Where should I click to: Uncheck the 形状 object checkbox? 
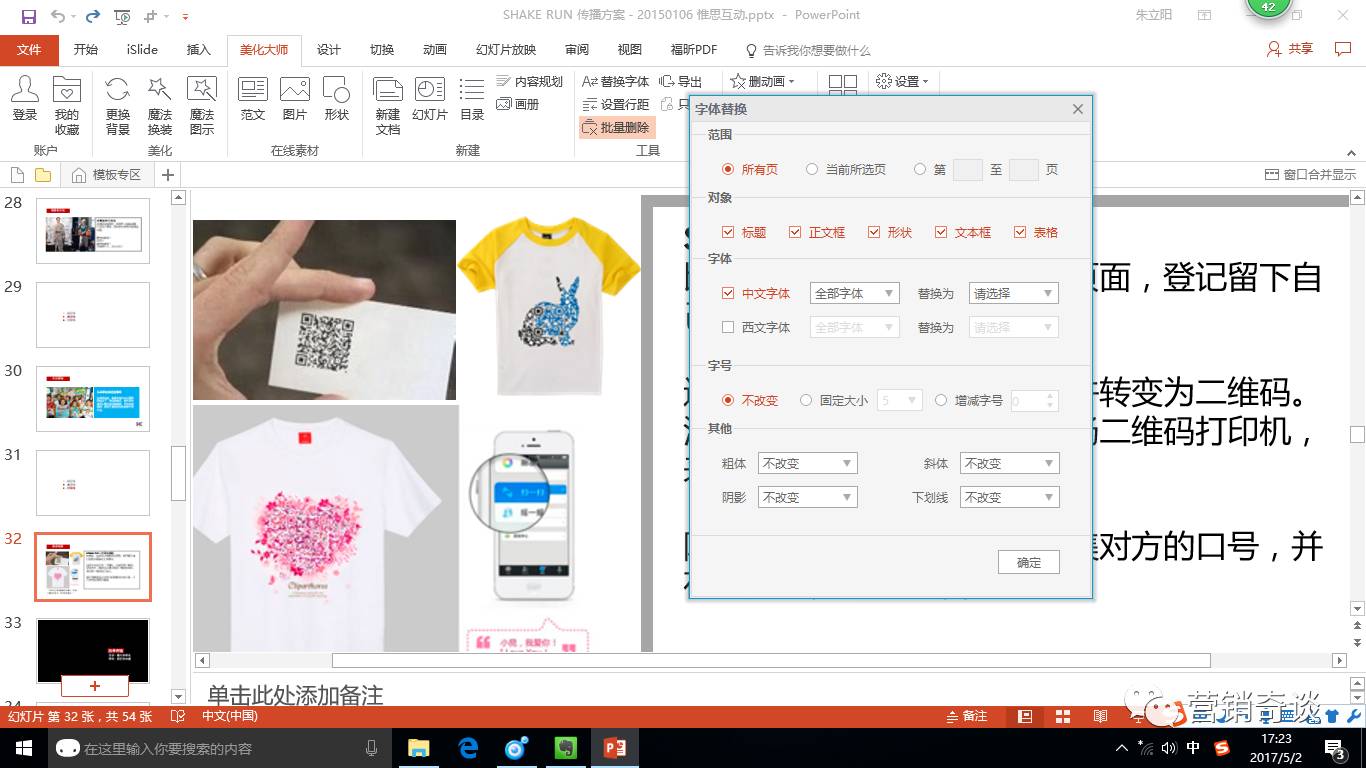tap(874, 232)
